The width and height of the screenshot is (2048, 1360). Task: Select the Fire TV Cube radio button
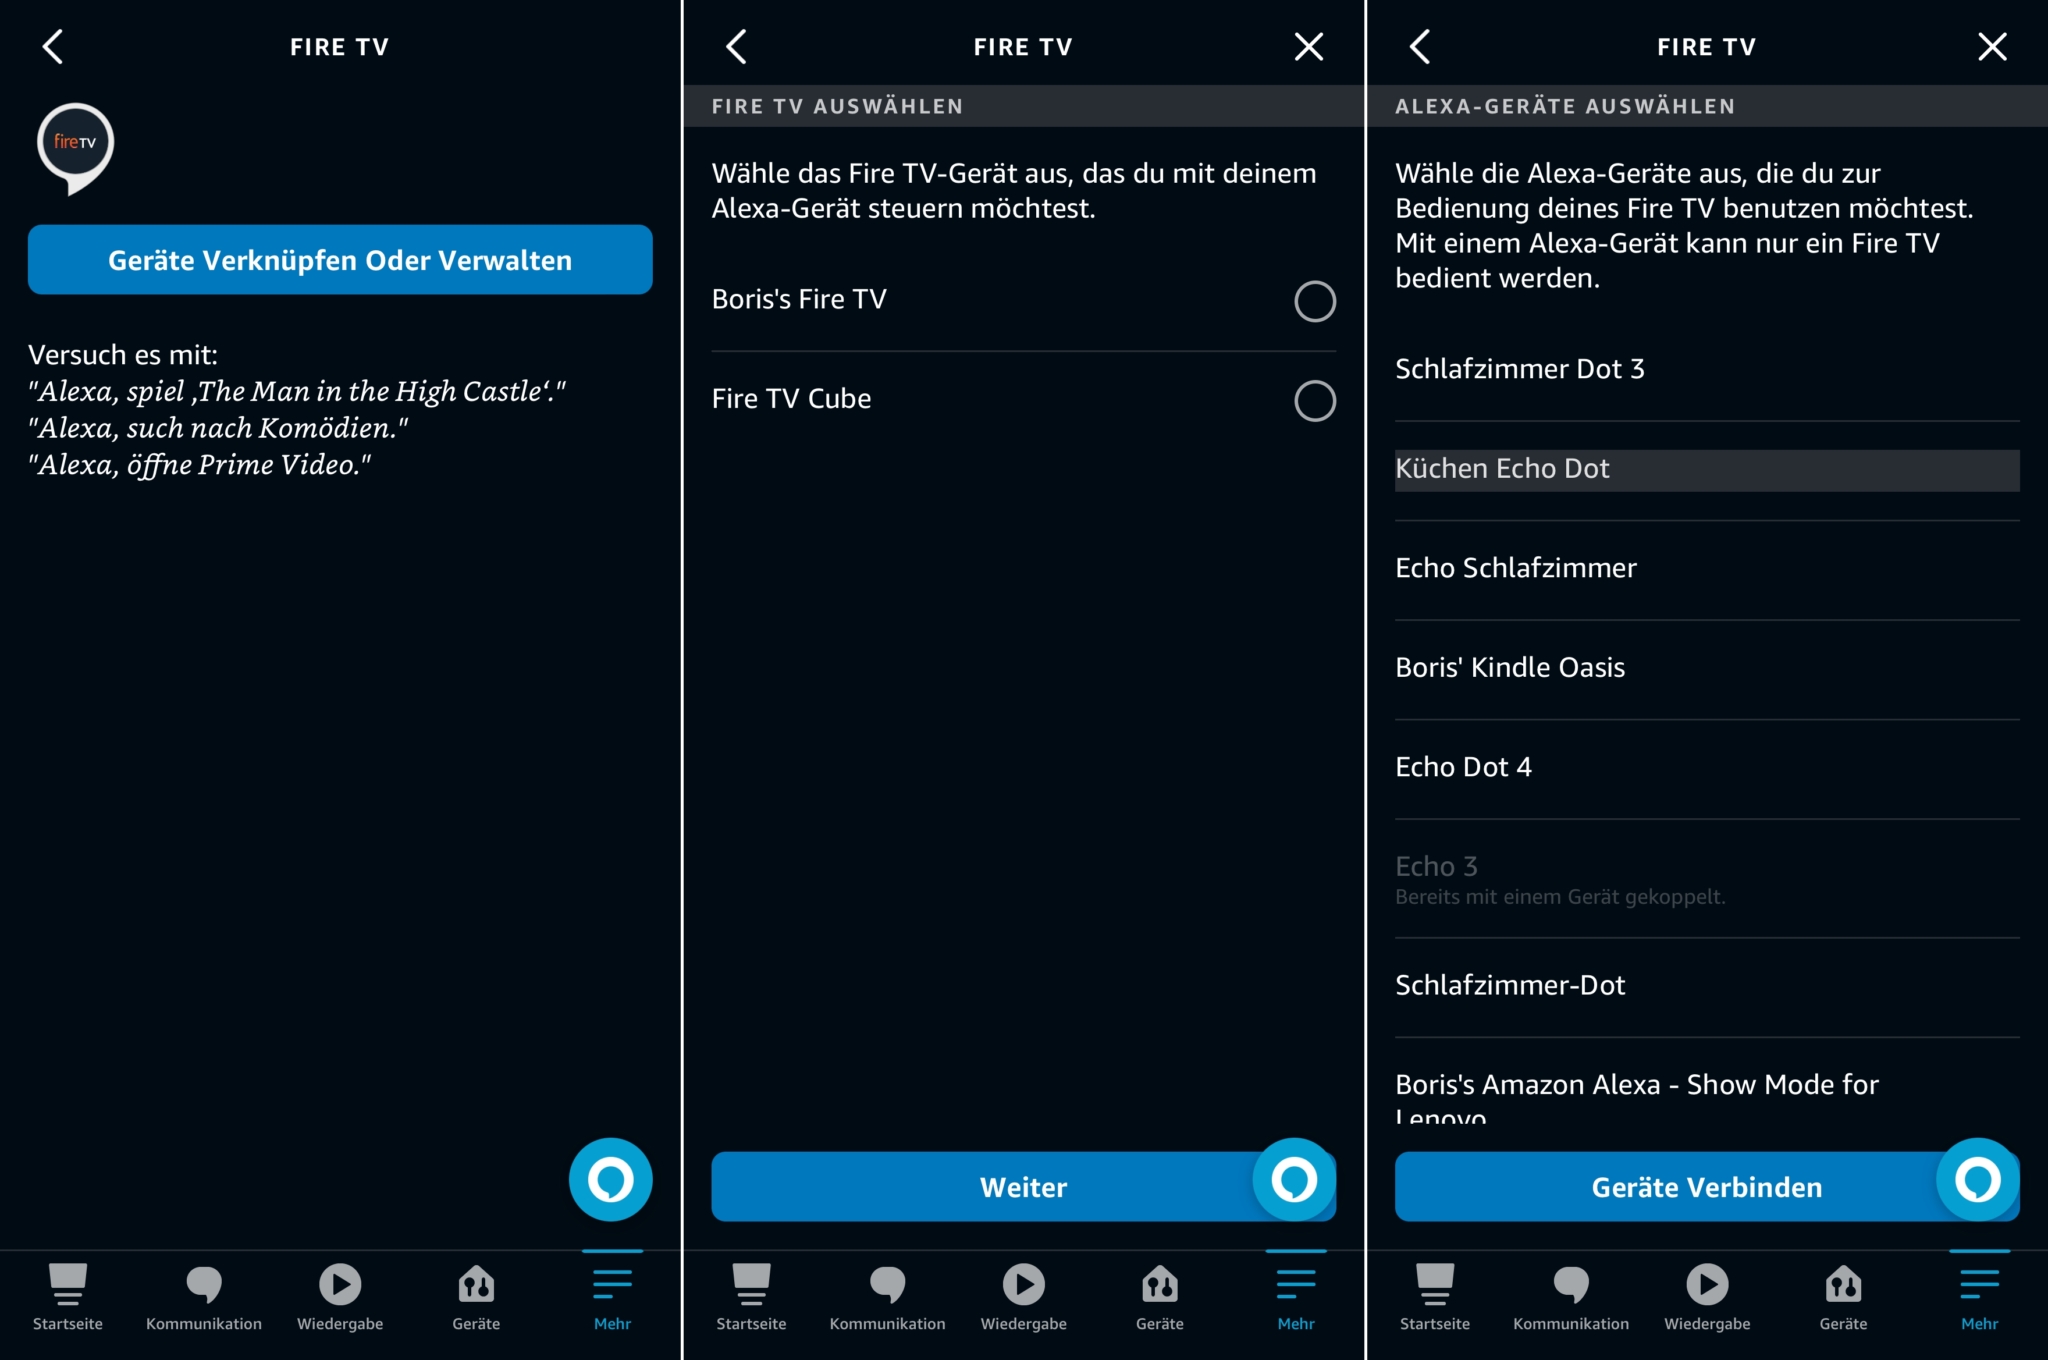tap(1314, 401)
